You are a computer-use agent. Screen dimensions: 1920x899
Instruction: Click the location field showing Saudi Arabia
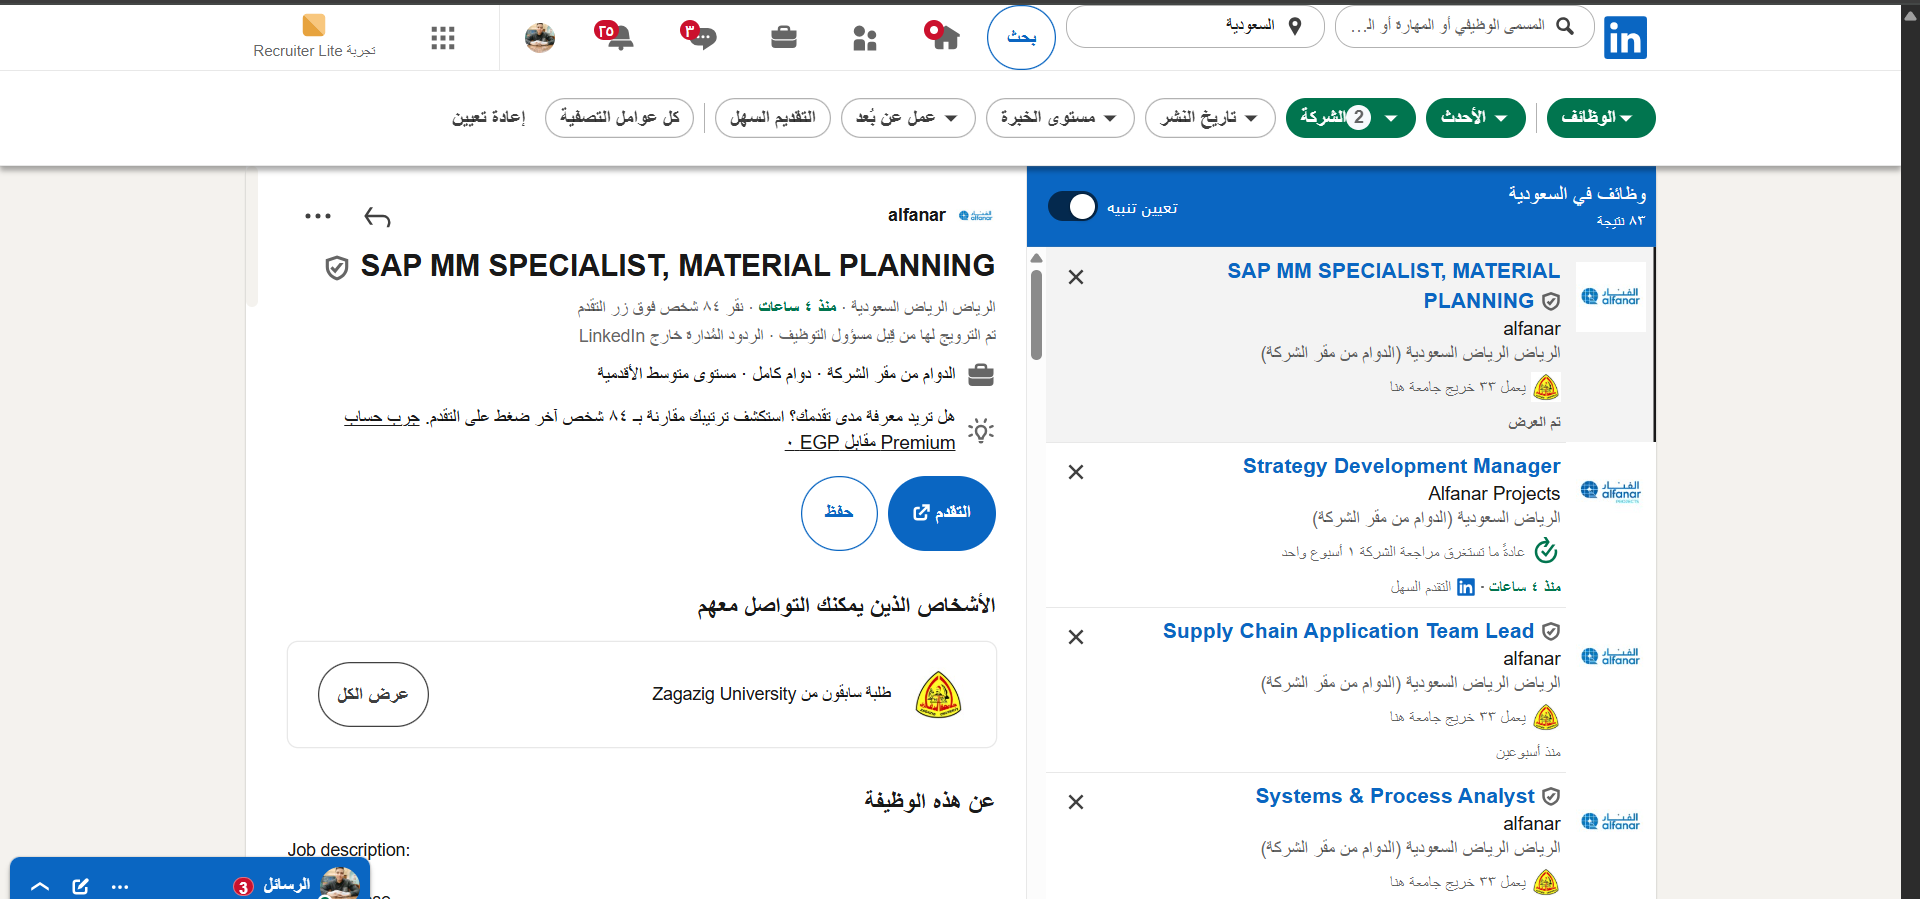pyautogui.click(x=1195, y=26)
